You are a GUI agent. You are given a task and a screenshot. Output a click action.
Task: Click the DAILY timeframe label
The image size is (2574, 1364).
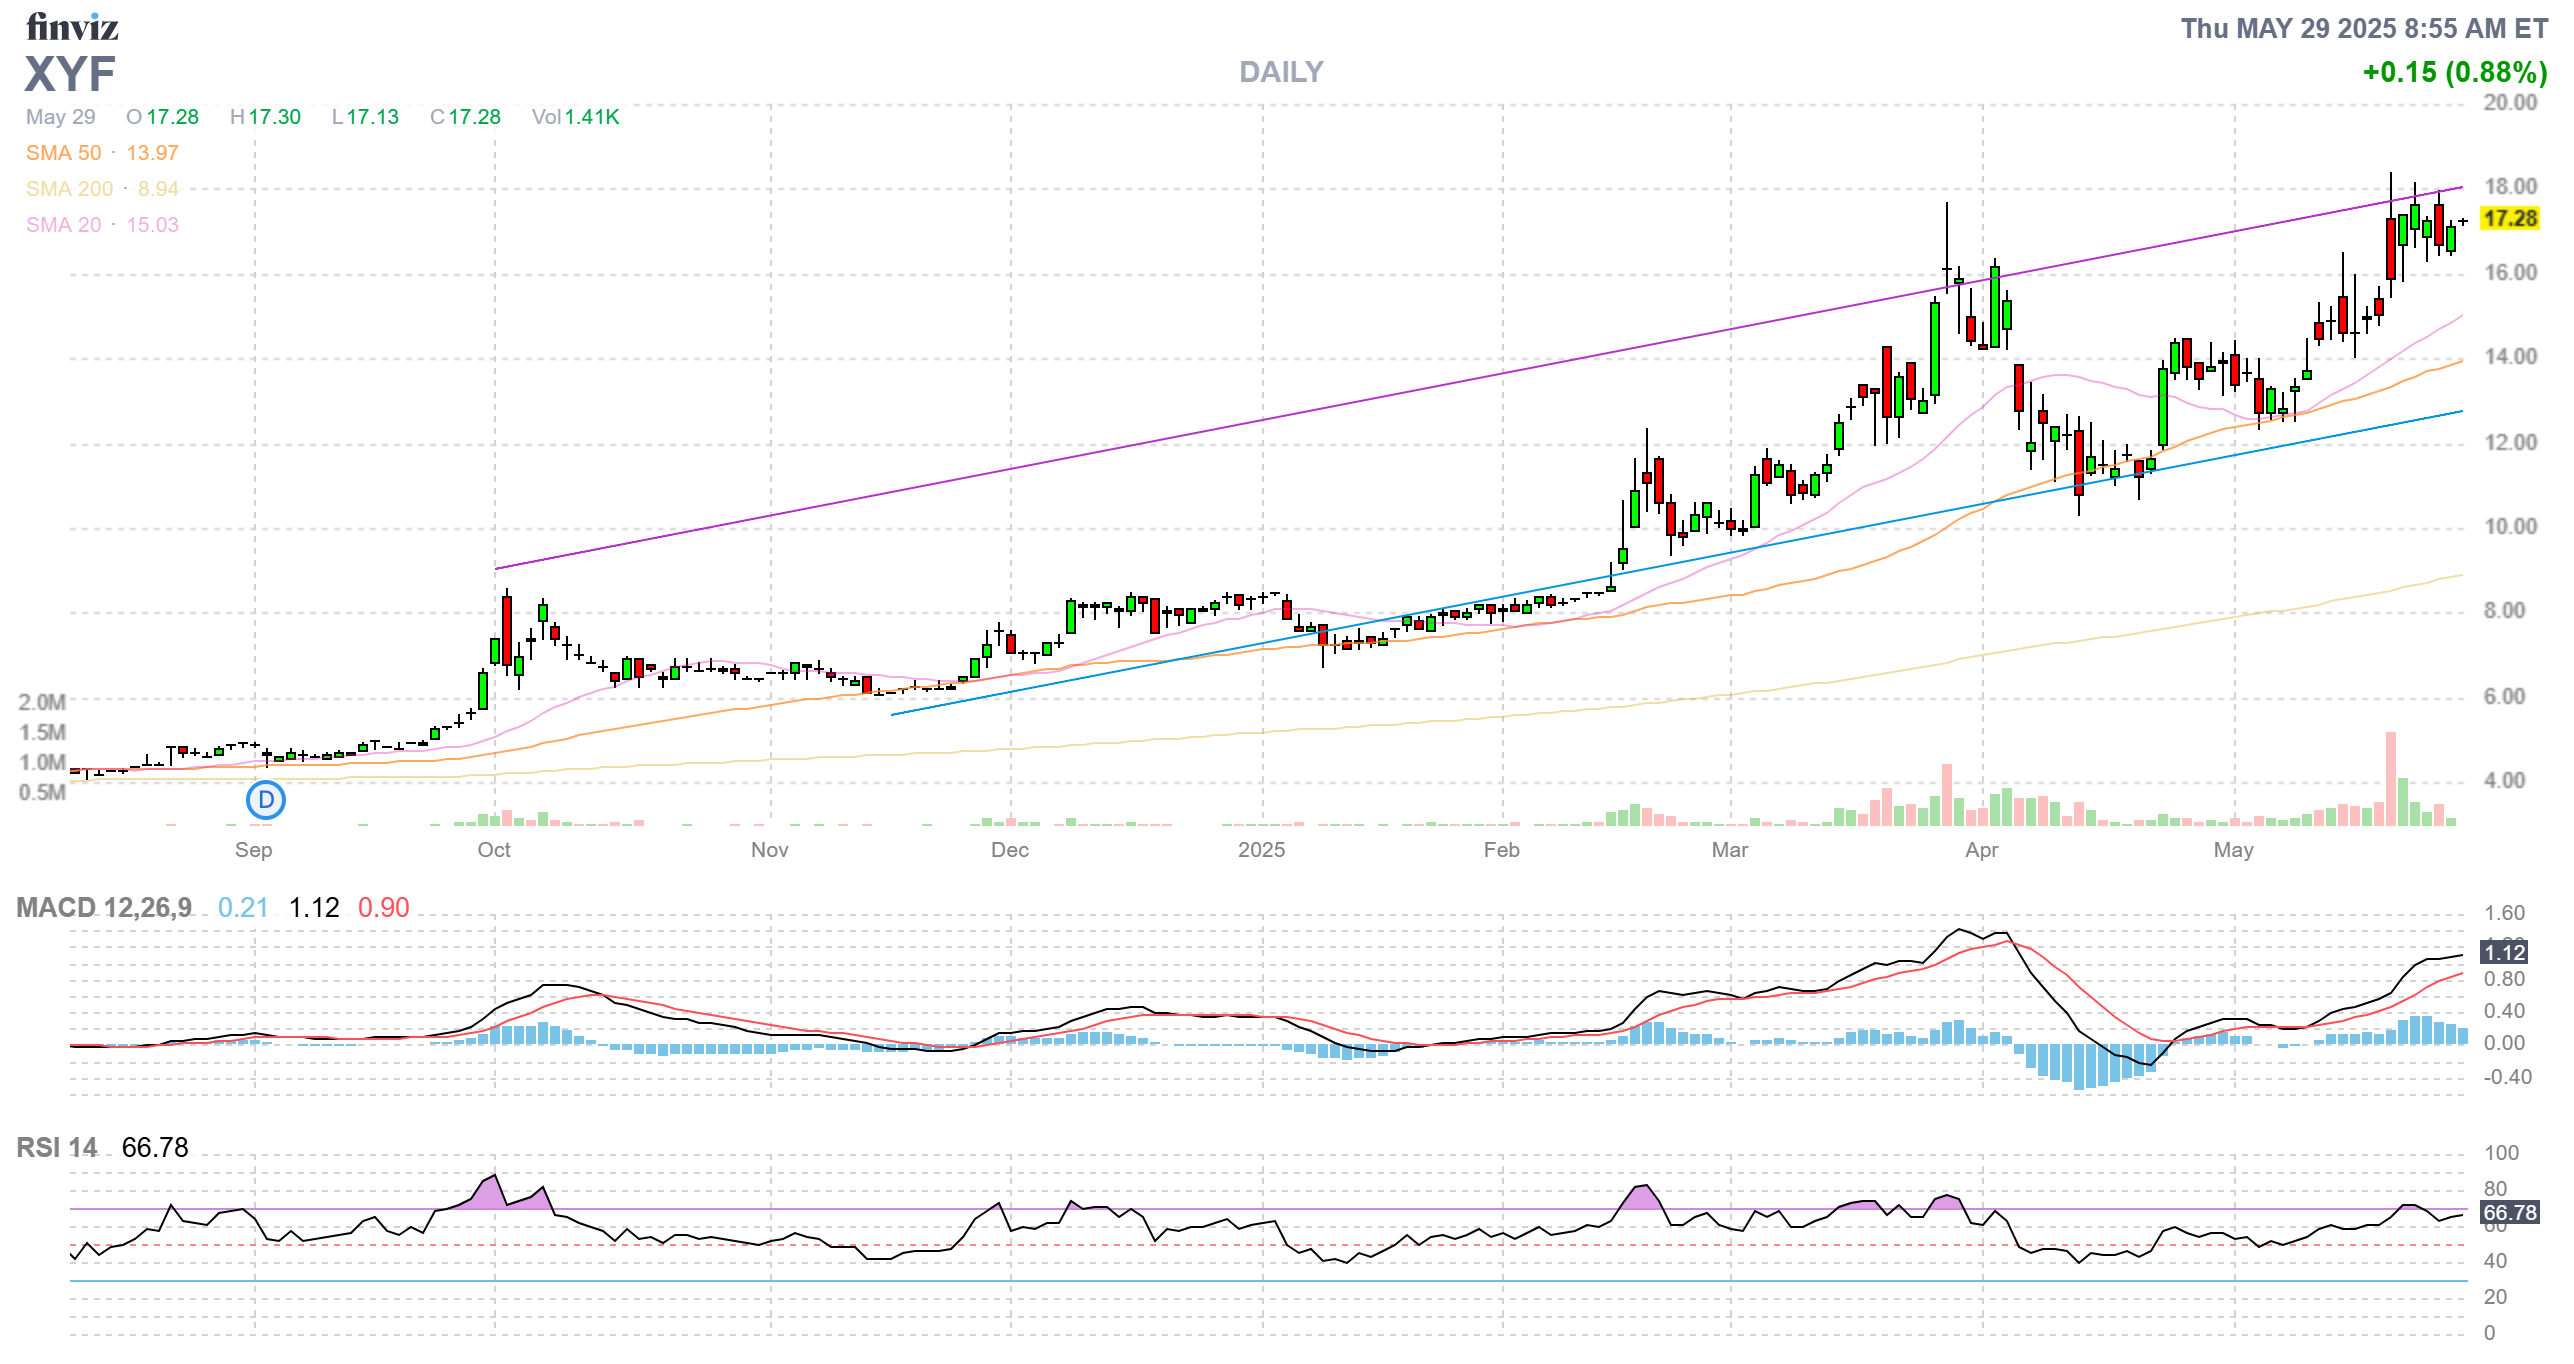click(1281, 72)
